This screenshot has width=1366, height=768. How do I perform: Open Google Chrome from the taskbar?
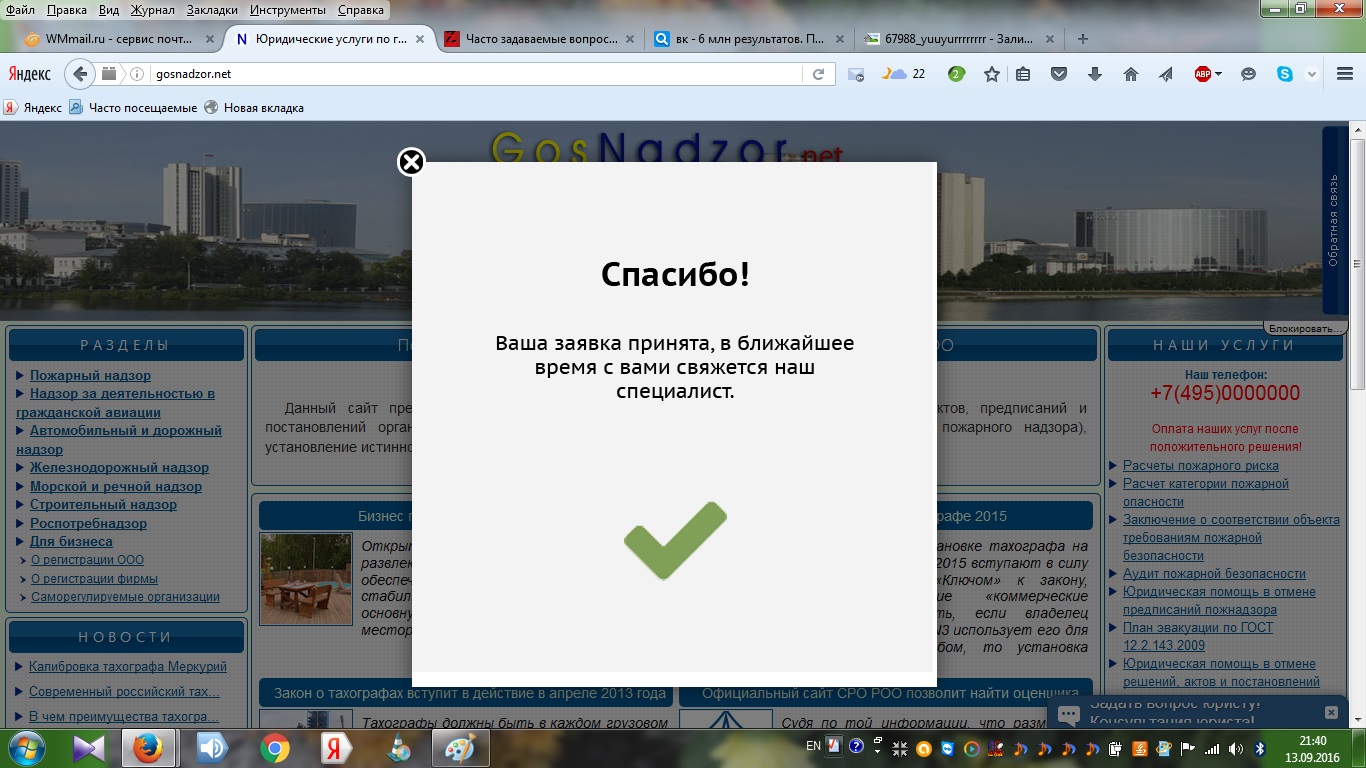click(275, 748)
